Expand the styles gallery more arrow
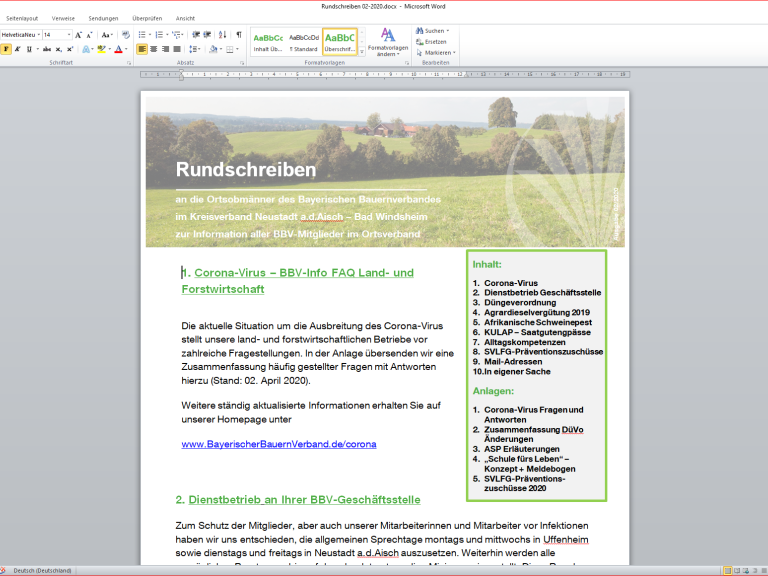768x576 pixels. pyautogui.click(x=362, y=51)
